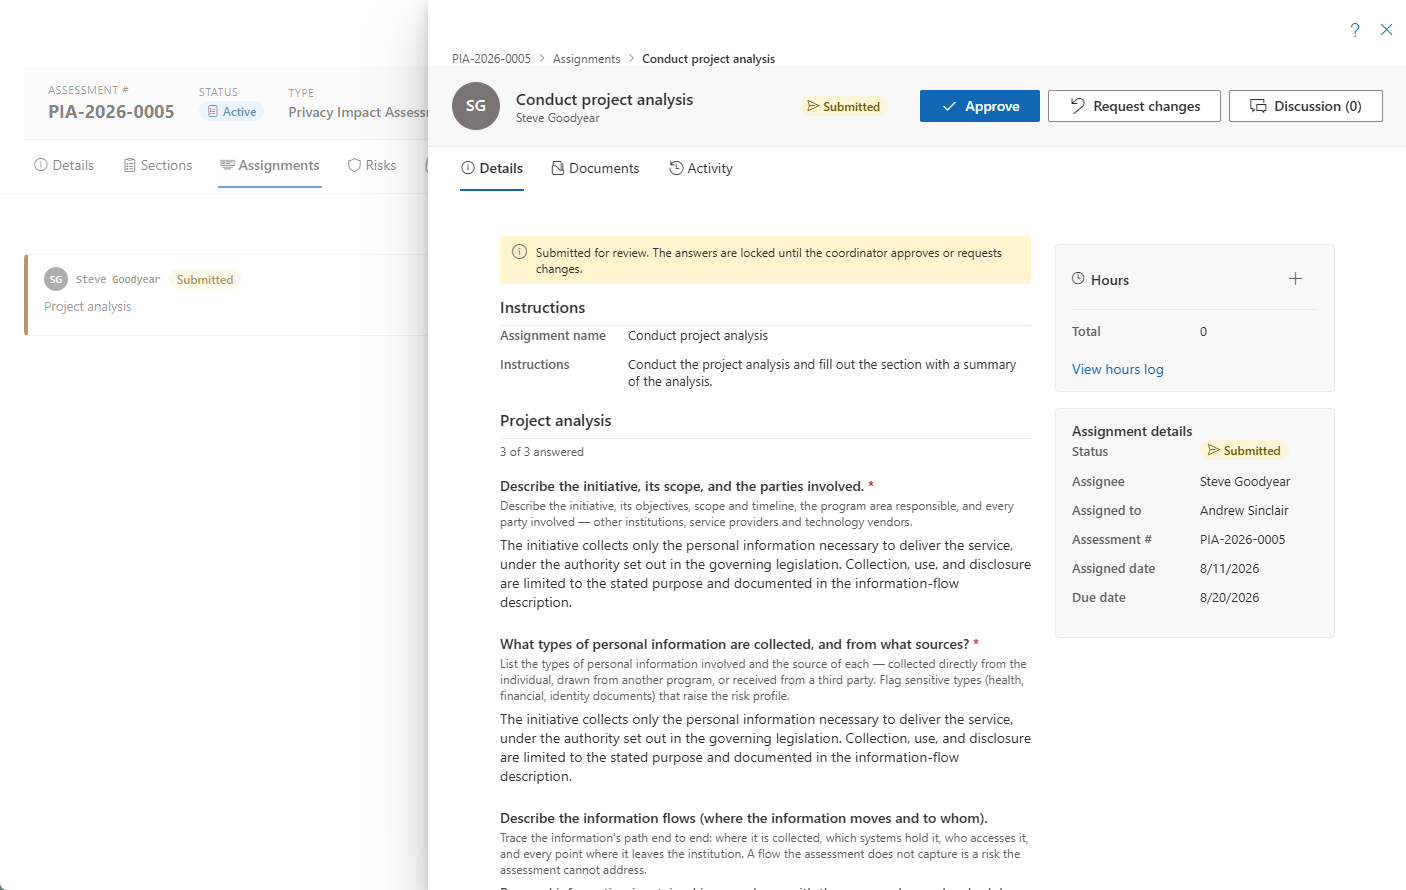Screen dimensions: 1406x890
Task: Click the Active status badge
Action: (x=232, y=112)
